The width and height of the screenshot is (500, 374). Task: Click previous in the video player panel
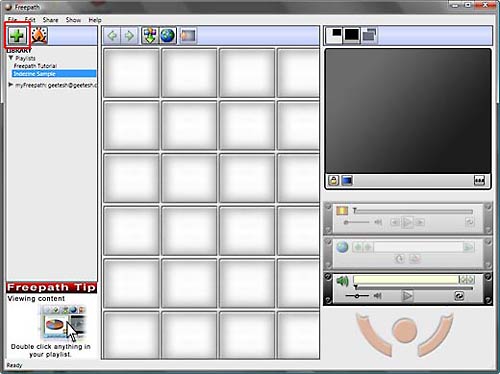point(395,222)
